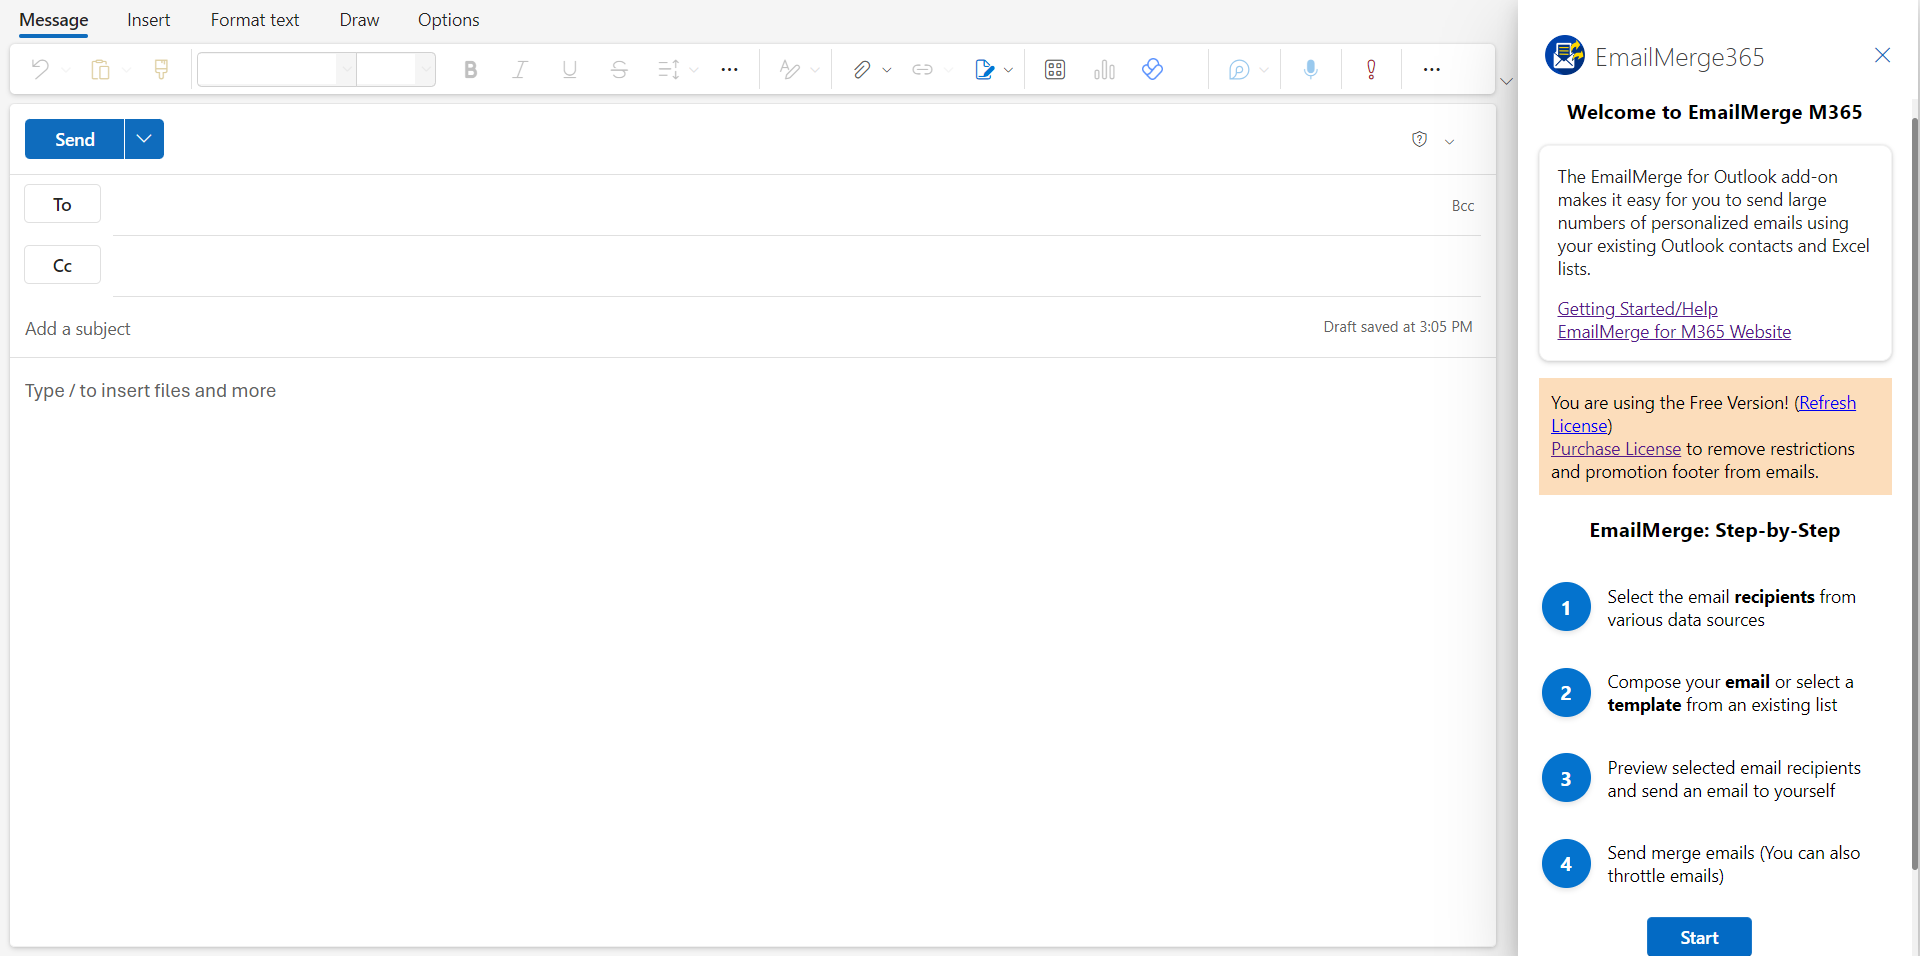Show the Bcc field
This screenshot has height=956, width=1920.
[x=1463, y=205]
